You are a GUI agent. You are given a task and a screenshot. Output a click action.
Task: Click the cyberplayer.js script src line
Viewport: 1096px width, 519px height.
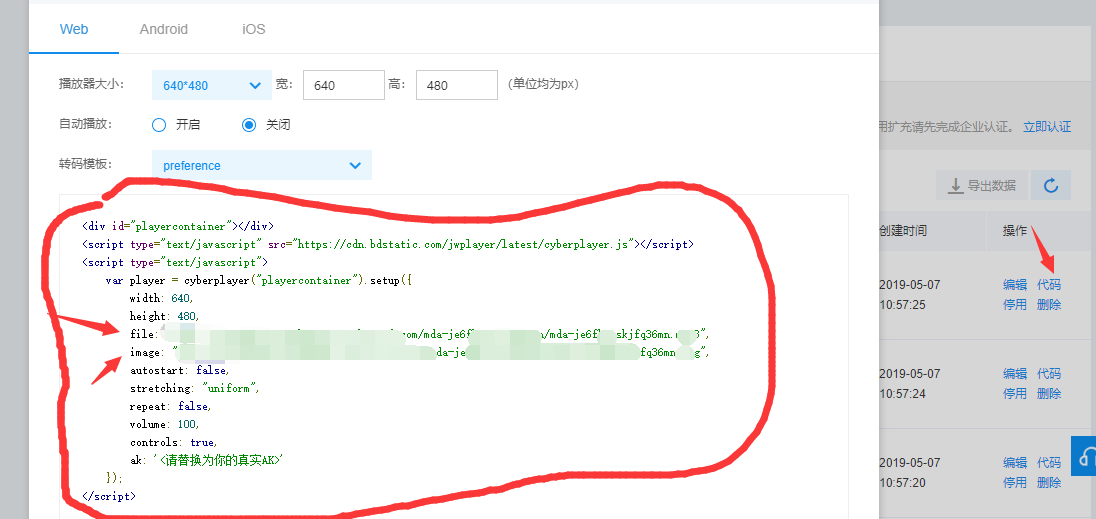click(x=388, y=244)
